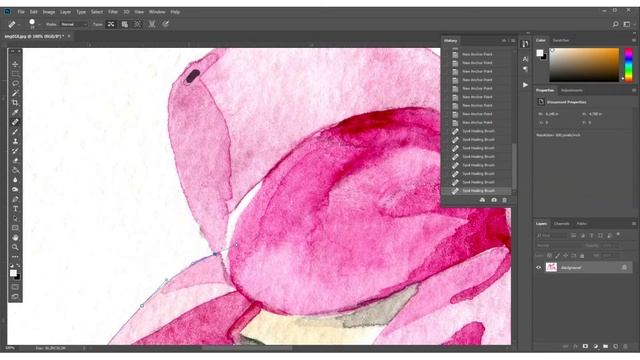The image size is (640, 360).
Task: Select the Pen tool
Action: coord(15,199)
